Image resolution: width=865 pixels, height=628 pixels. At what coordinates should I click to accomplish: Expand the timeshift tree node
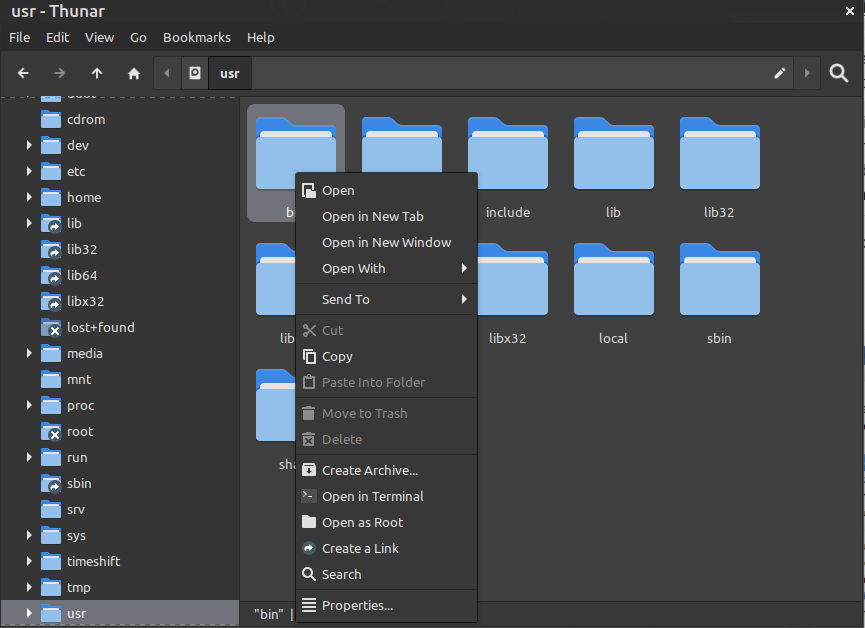29,561
